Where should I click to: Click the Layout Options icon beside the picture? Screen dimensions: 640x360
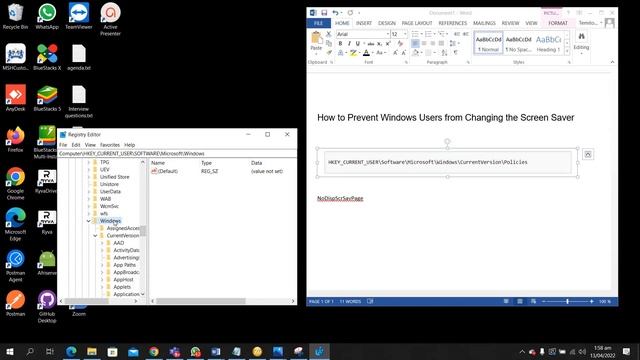click(x=588, y=154)
